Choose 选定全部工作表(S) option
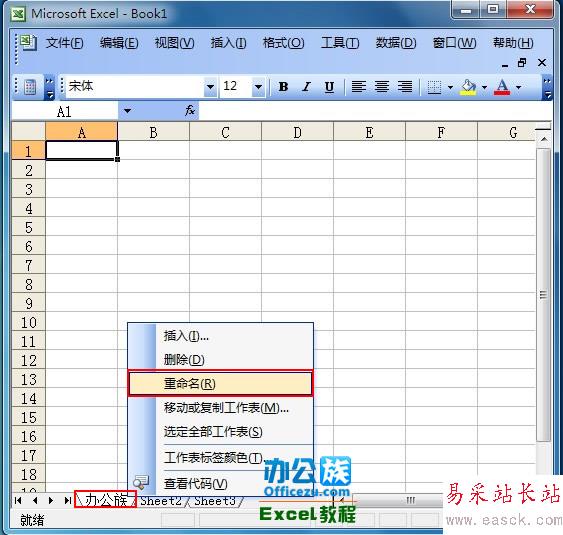This screenshot has width=563, height=535. point(220,432)
